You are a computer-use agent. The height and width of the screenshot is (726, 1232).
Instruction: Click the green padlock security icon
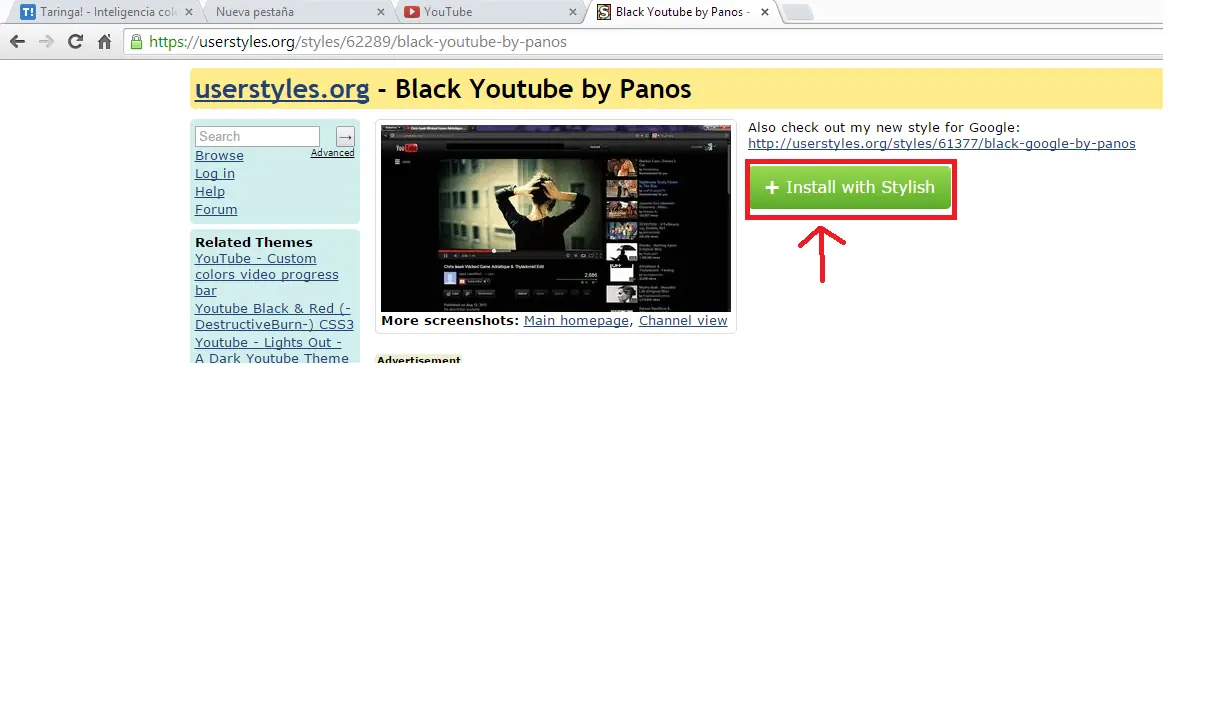click(137, 42)
